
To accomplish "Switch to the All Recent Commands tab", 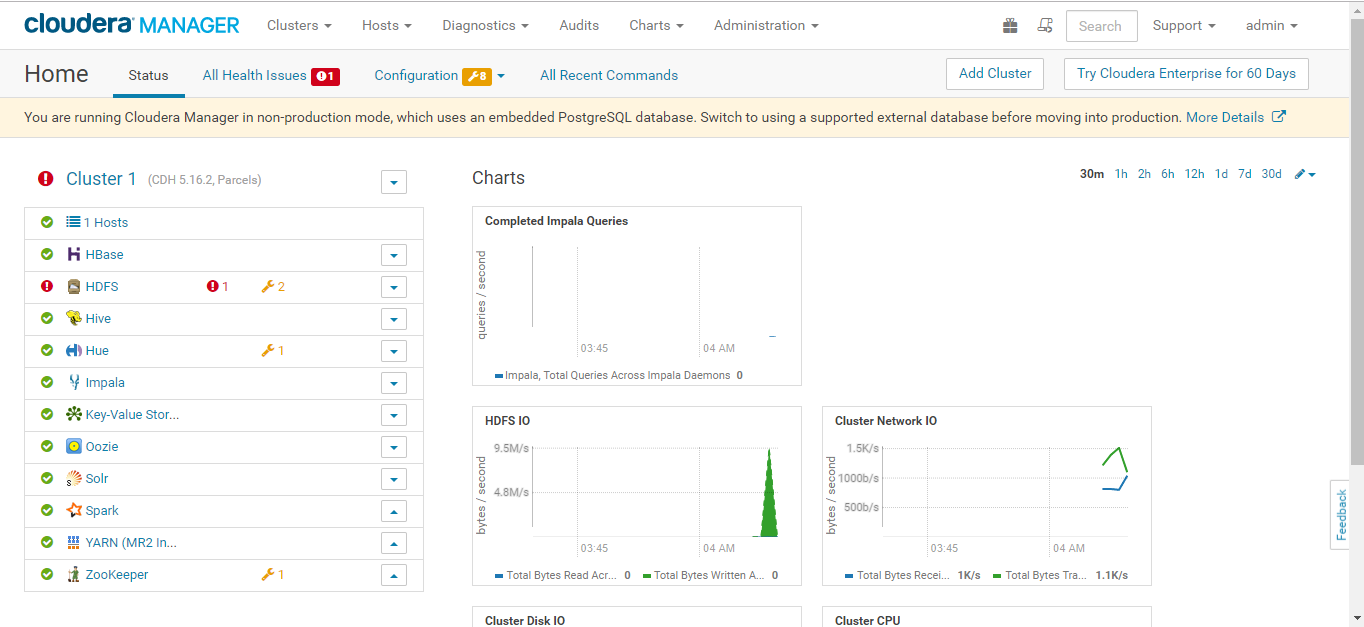I will coord(608,74).
